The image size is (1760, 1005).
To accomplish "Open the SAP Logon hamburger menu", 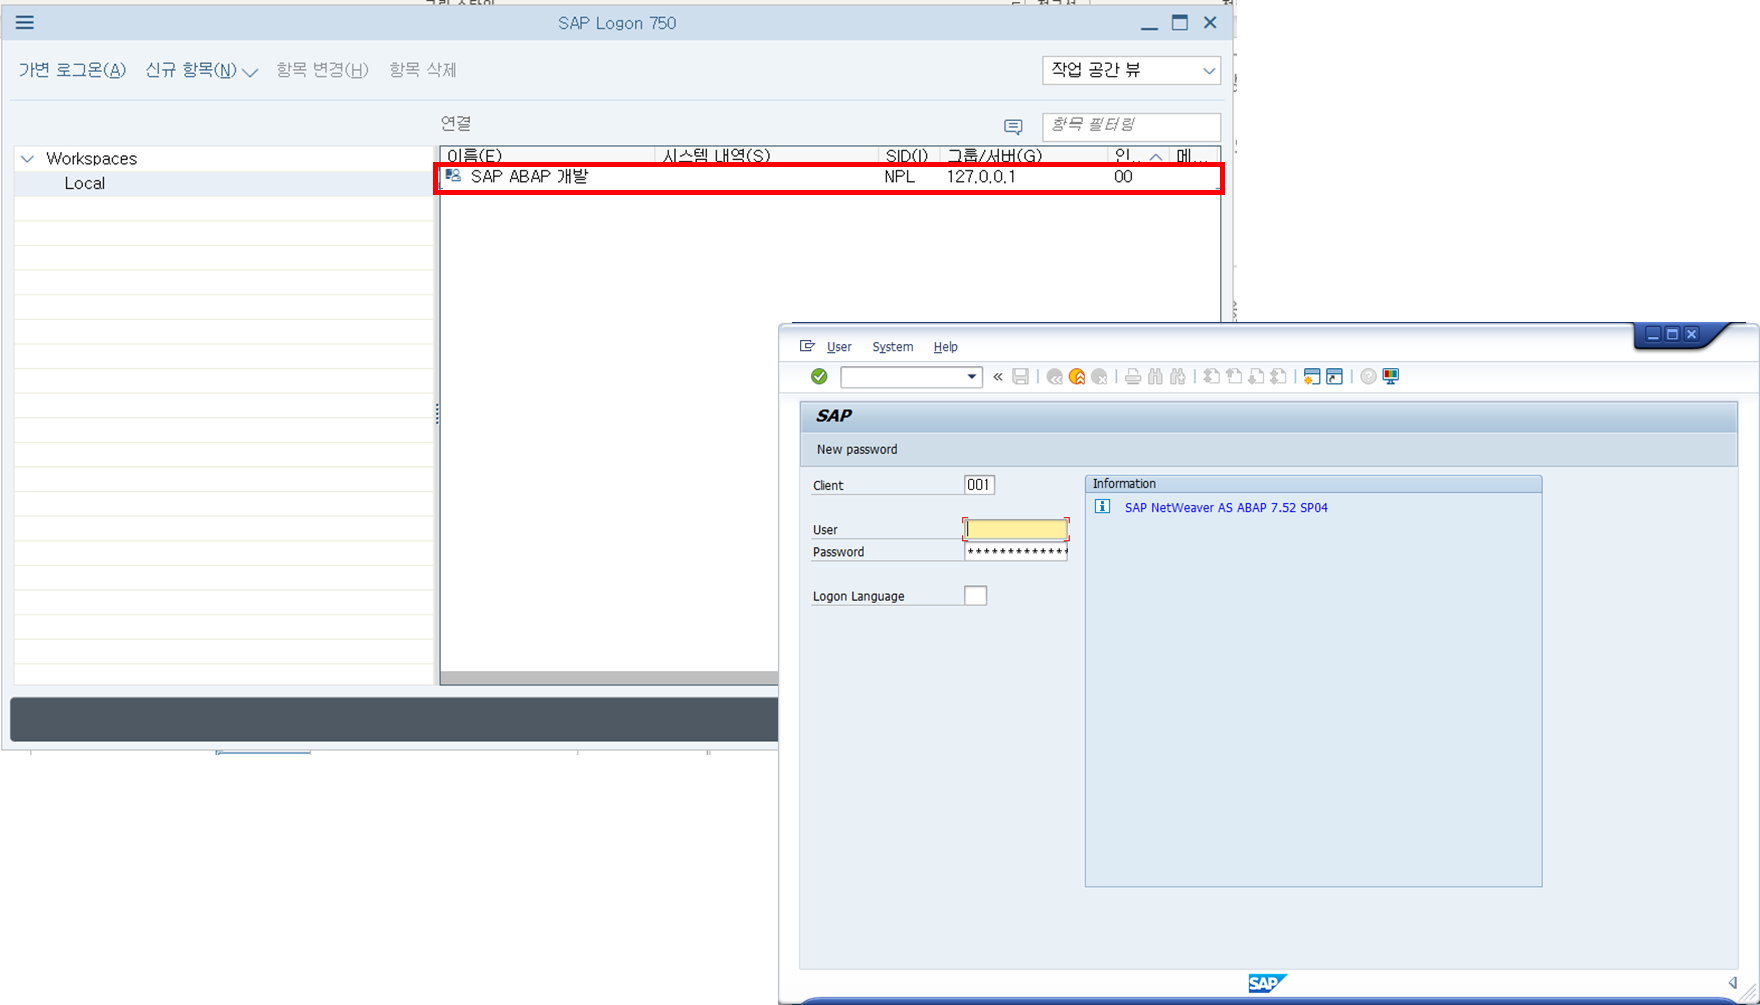I will click(x=24, y=22).
